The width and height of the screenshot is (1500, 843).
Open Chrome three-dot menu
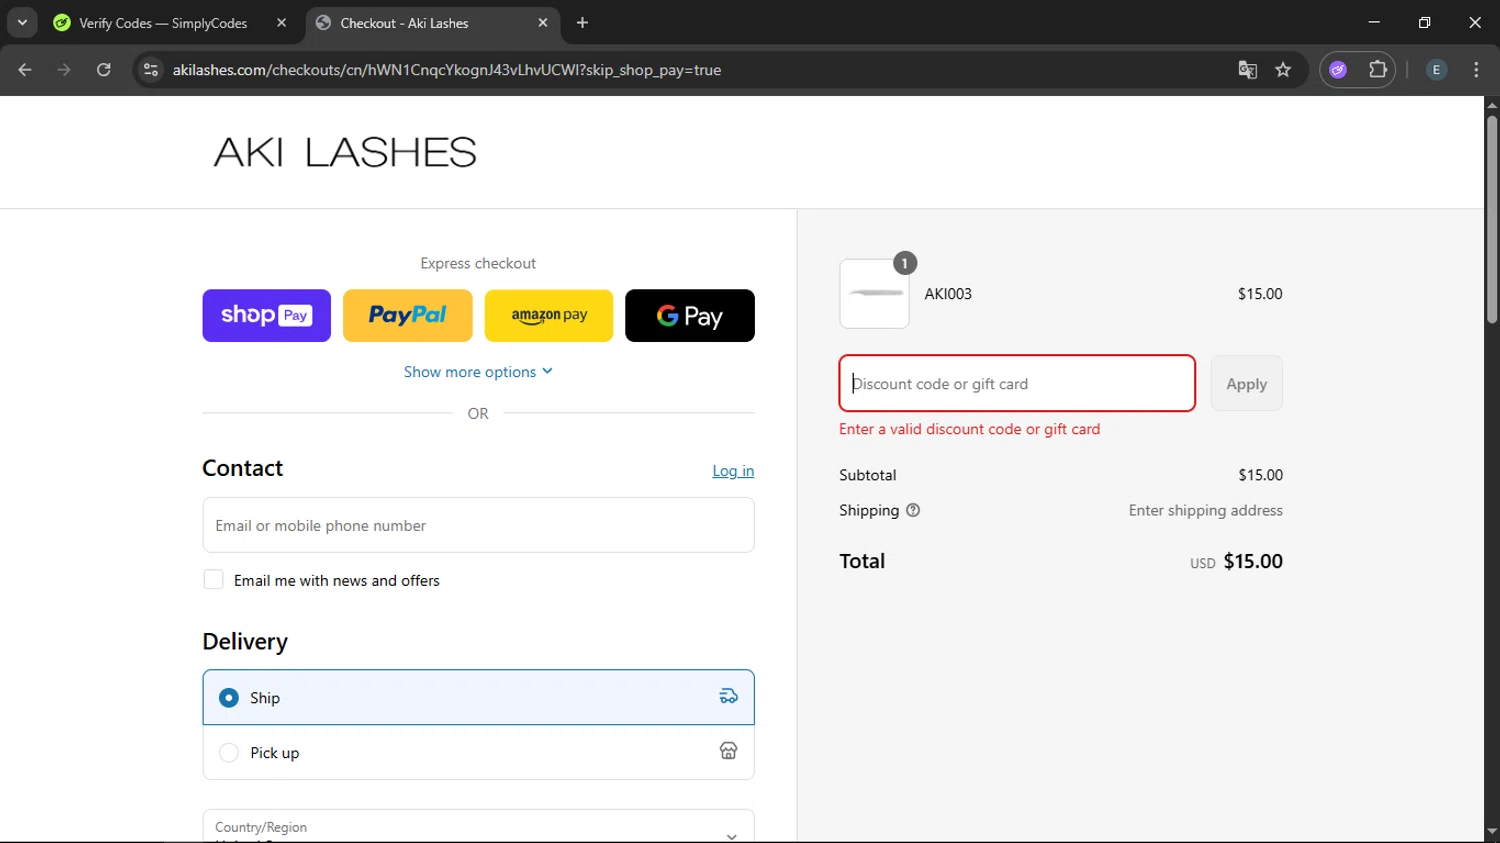(1476, 70)
